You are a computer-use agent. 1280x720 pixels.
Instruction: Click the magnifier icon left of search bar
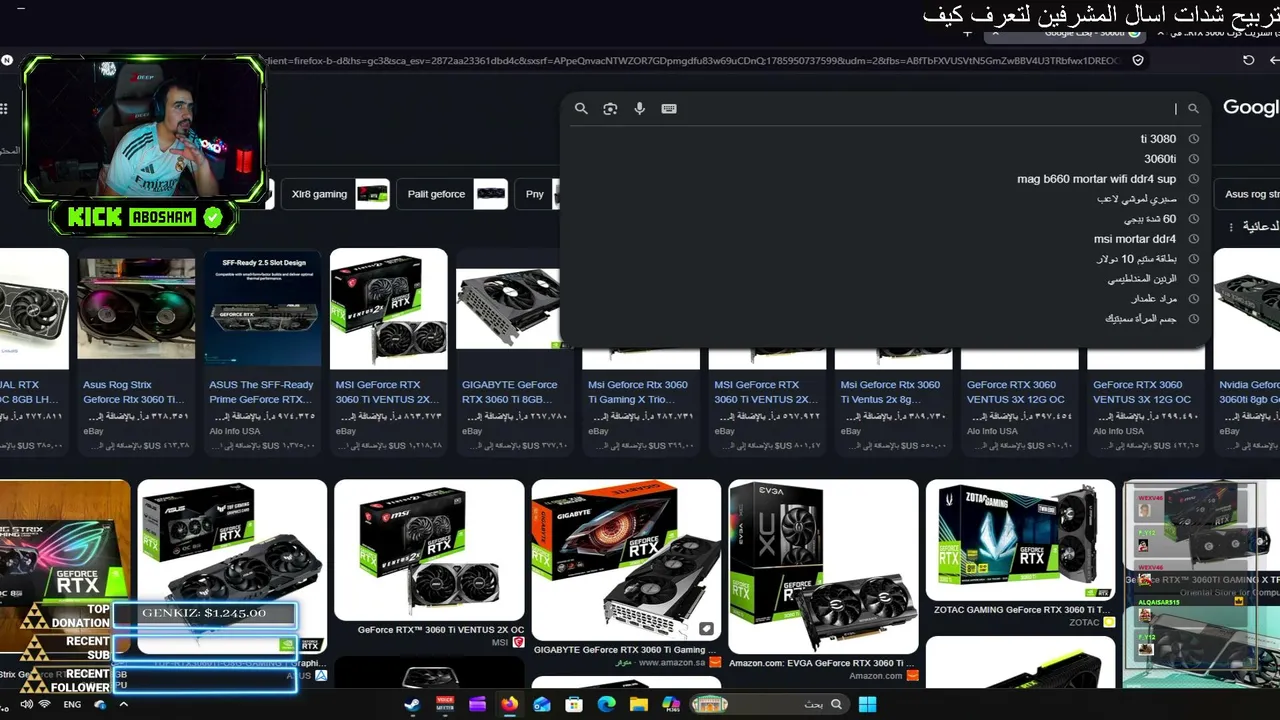click(581, 109)
